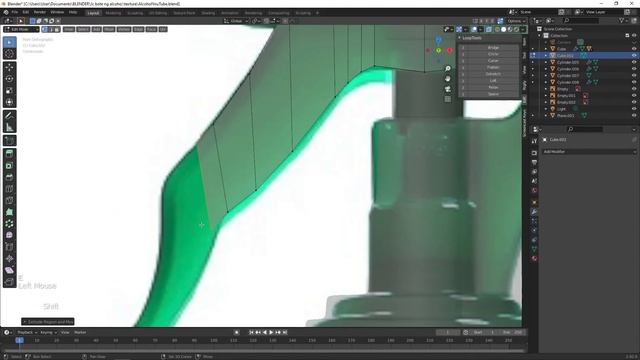This screenshot has height=360, width=640.
Task: Hide the Collection via eye icon
Action: [634, 36]
